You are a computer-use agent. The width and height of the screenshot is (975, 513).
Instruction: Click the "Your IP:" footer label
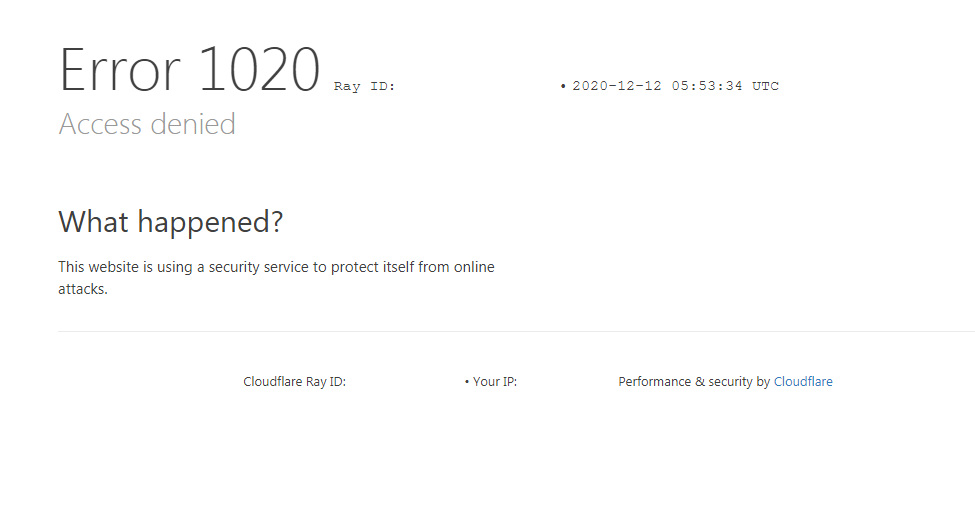pyautogui.click(x=495, y=382)
